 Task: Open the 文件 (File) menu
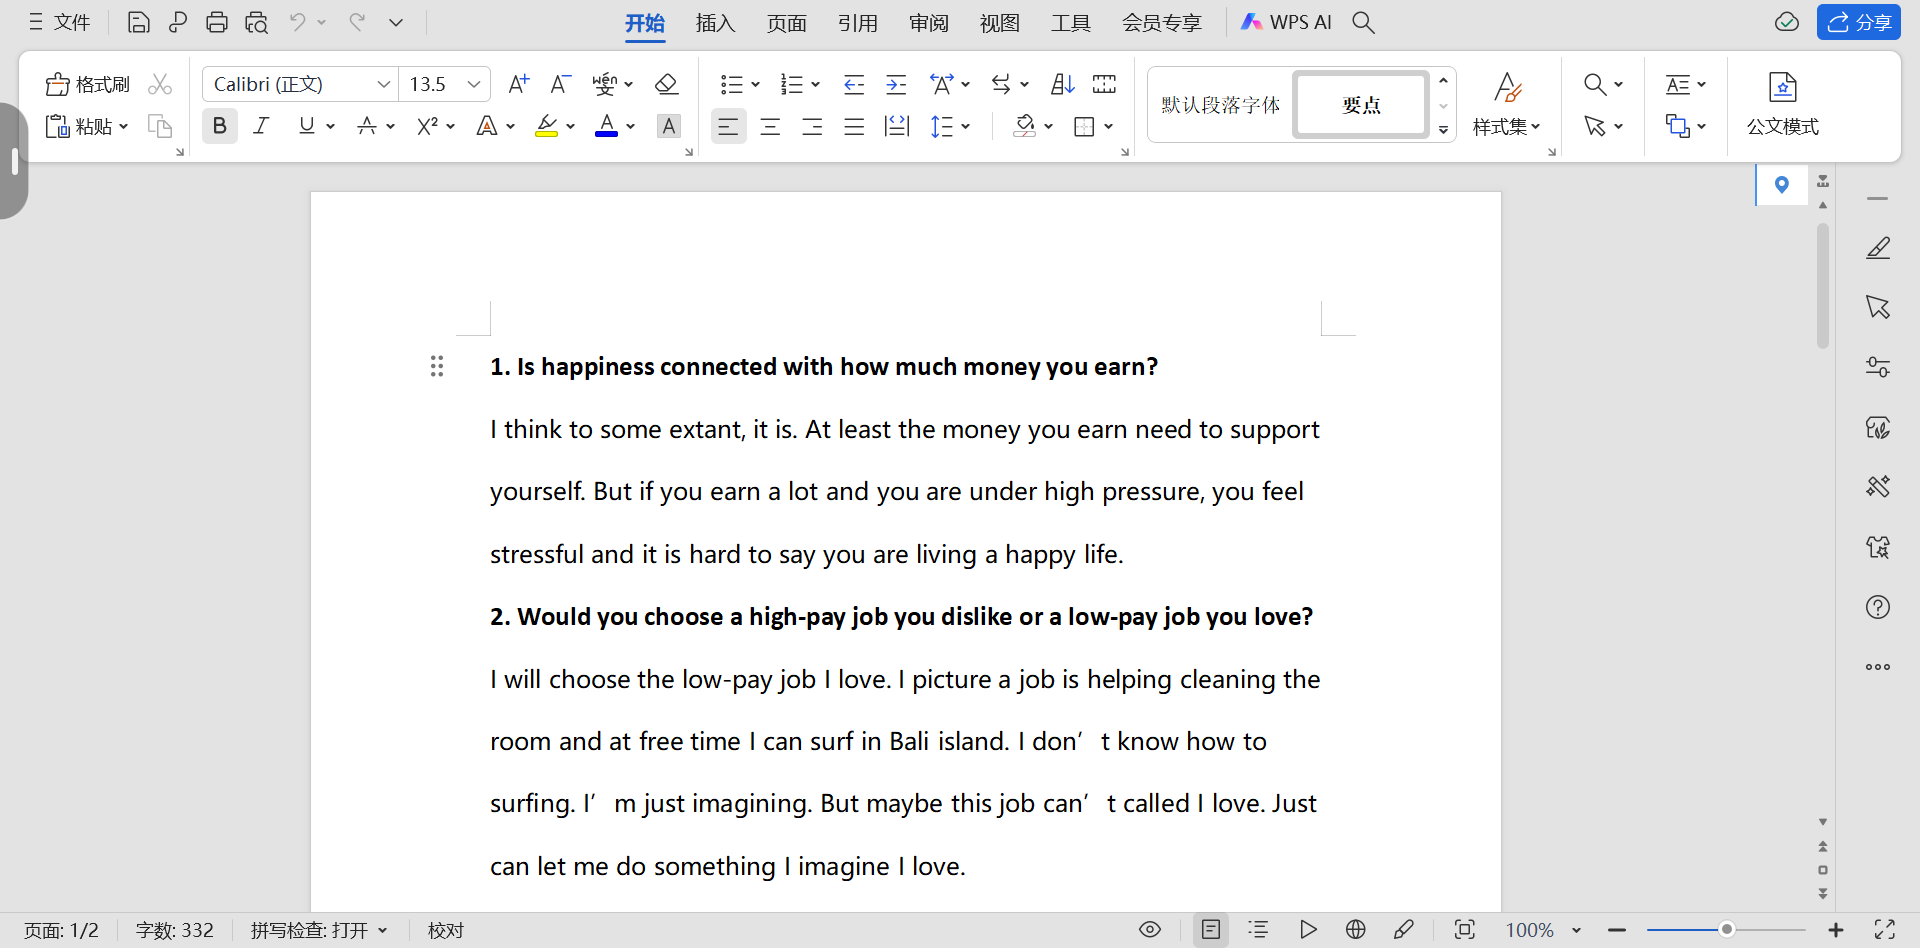pos(59,22)
